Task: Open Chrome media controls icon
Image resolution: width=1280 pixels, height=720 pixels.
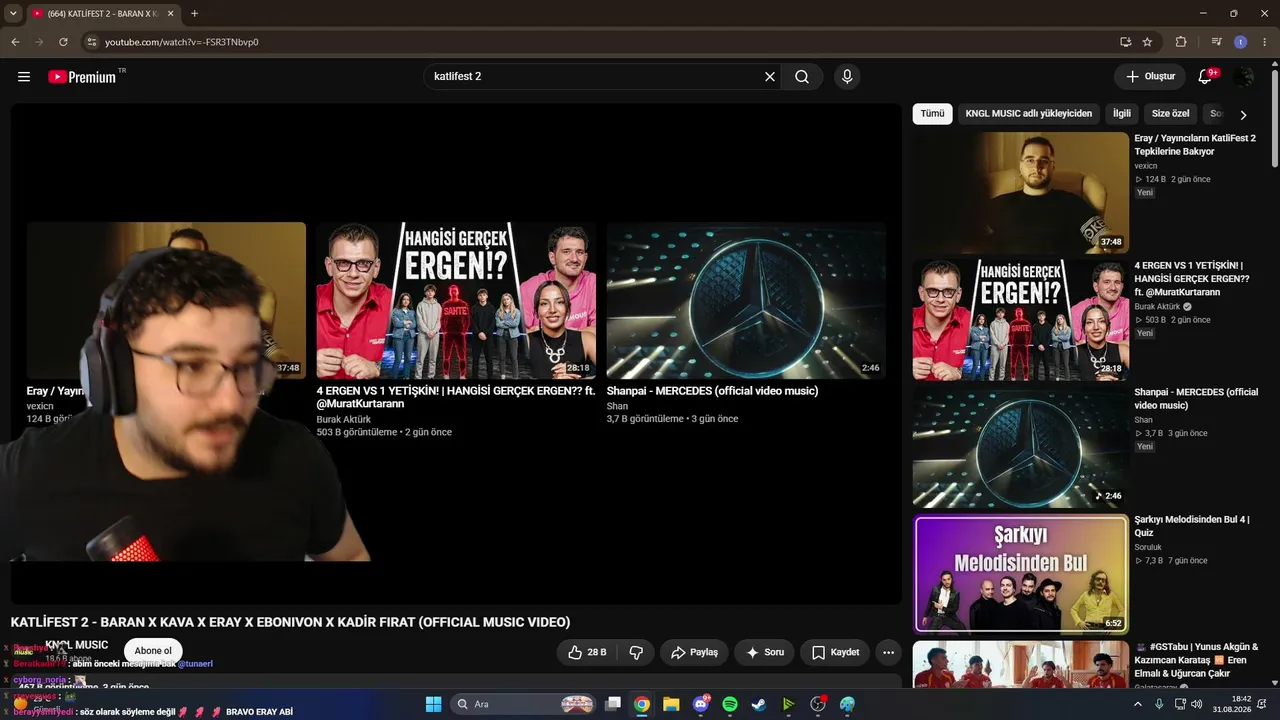Action: click(x=1216, y=42)
